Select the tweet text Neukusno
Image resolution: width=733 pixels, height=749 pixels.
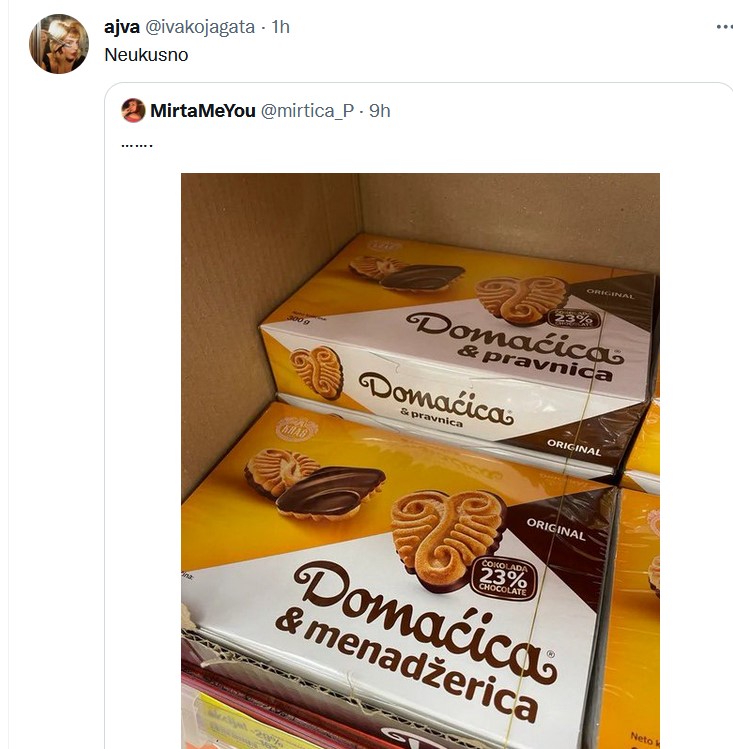[146, 55]
